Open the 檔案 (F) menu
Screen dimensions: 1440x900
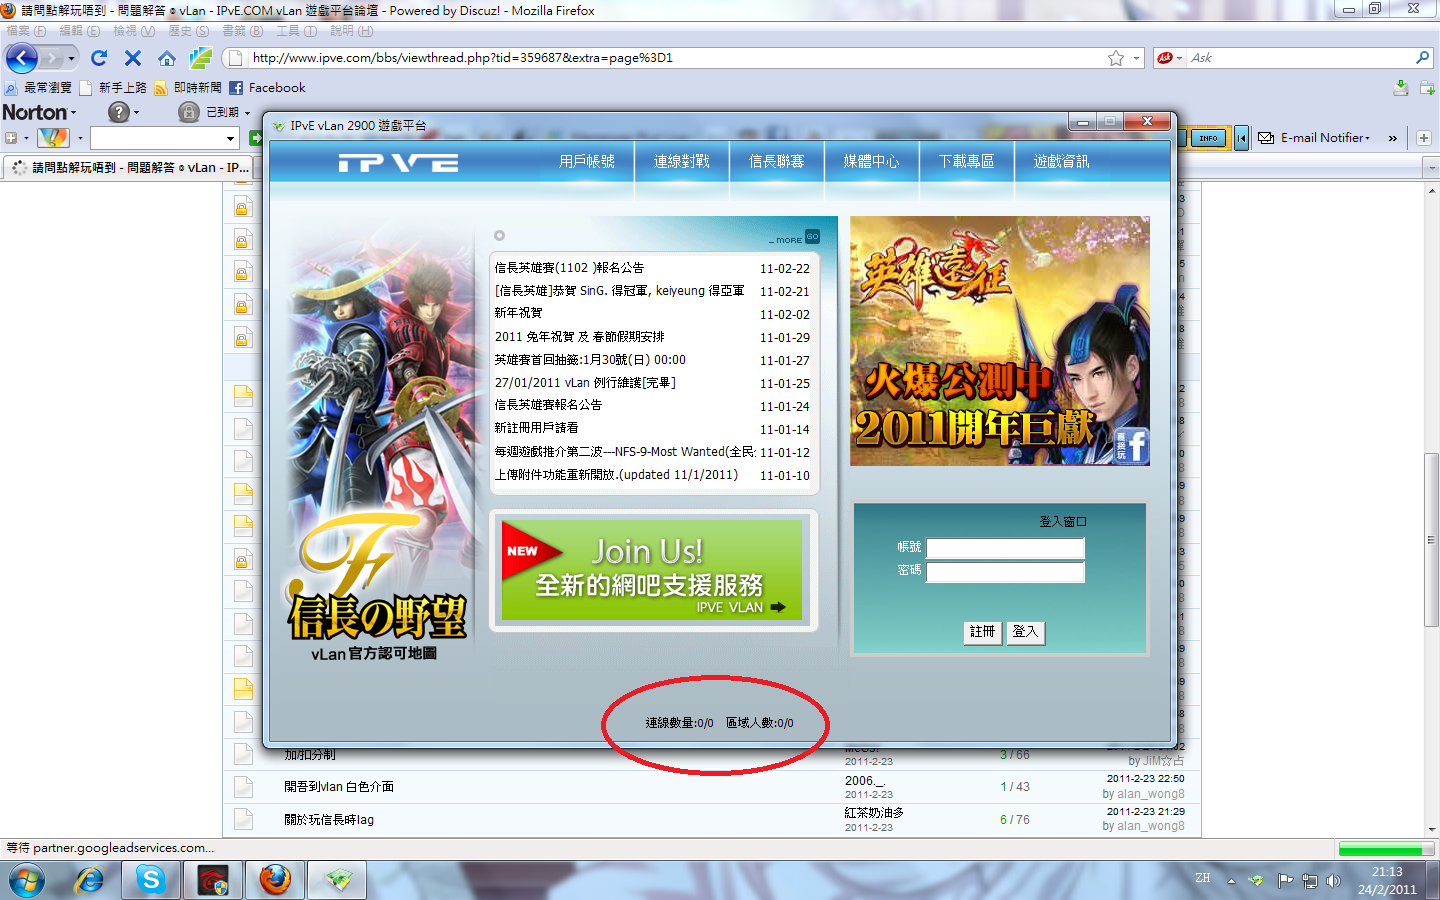point(26,31)
